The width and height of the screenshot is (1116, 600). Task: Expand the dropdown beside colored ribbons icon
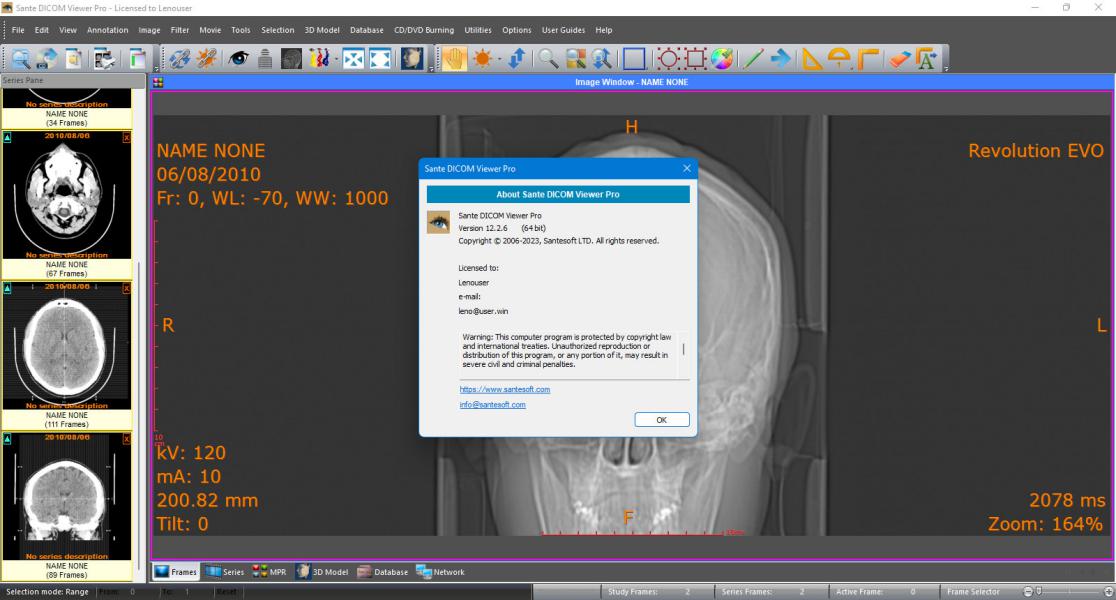point(336,59)
